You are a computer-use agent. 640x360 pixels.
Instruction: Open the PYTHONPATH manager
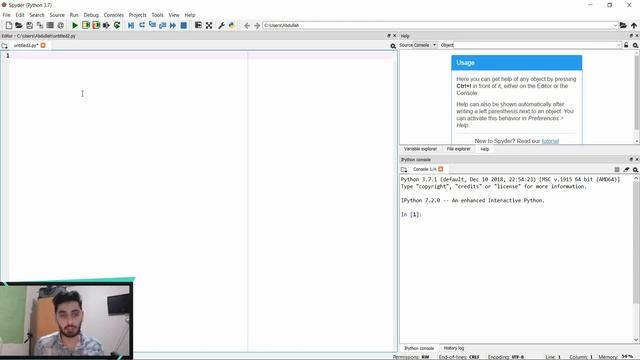(x=232, y=25)
